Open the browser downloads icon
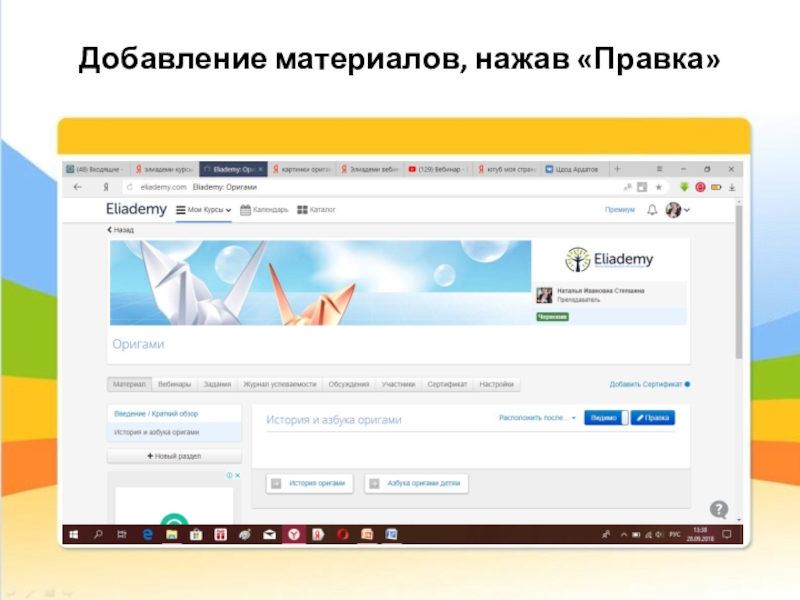The height and width of the screenshot is (600, 800). [x=732, y=187]
